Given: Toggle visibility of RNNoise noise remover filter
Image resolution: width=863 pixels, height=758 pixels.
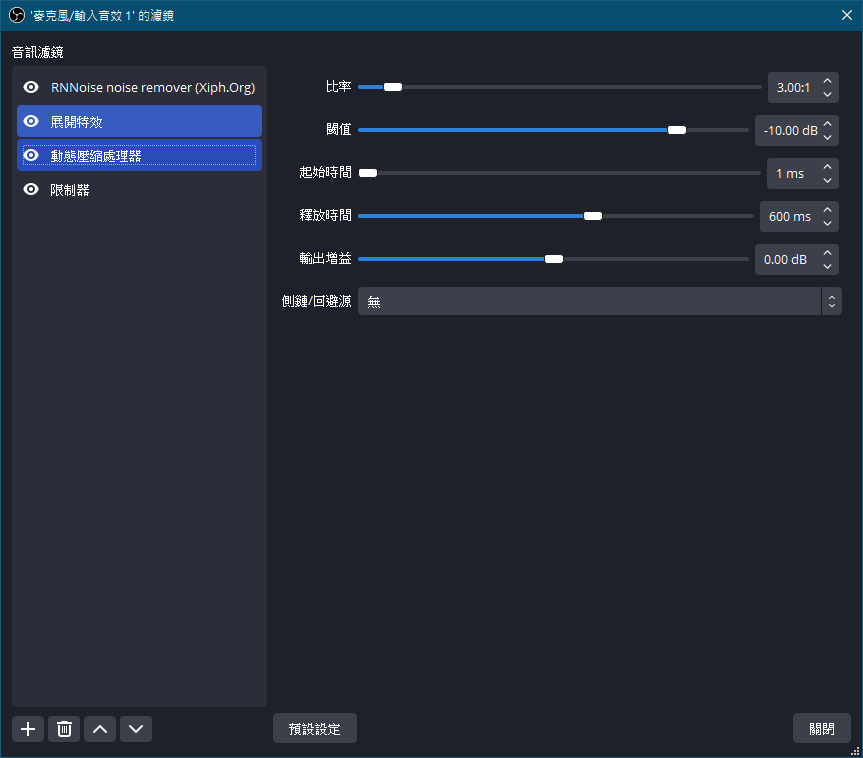Looking at the screenshot, I should click(31, 87).
